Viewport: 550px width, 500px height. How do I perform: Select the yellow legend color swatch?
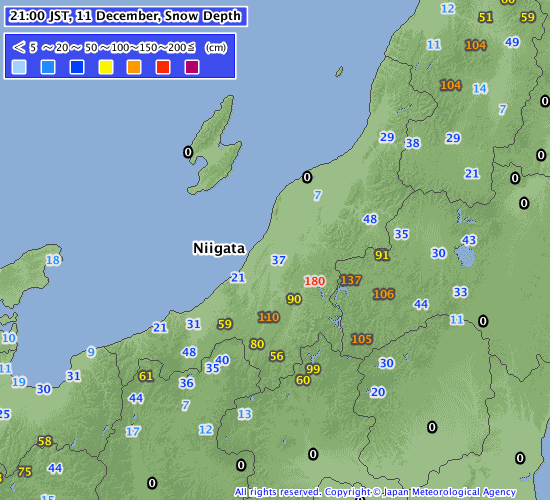(106, 67)
